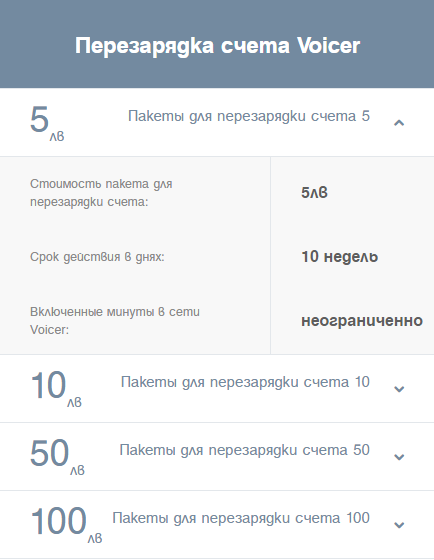
Task: Collapse the 5 лв package chevron
Action: pos(399,123)
